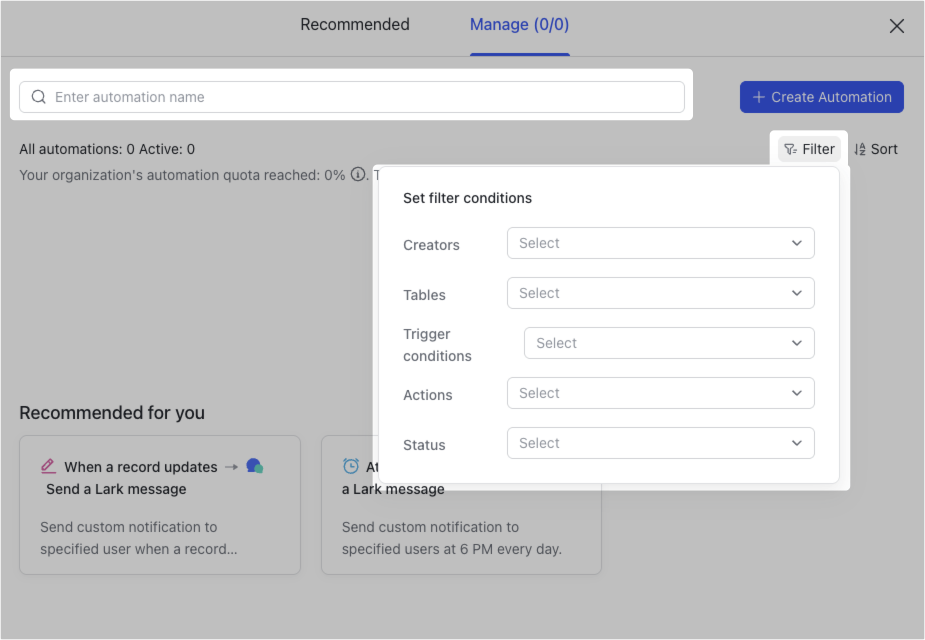Click the Lark message bubble icon
Screen dimensions: 925x640
coord(254,466)
